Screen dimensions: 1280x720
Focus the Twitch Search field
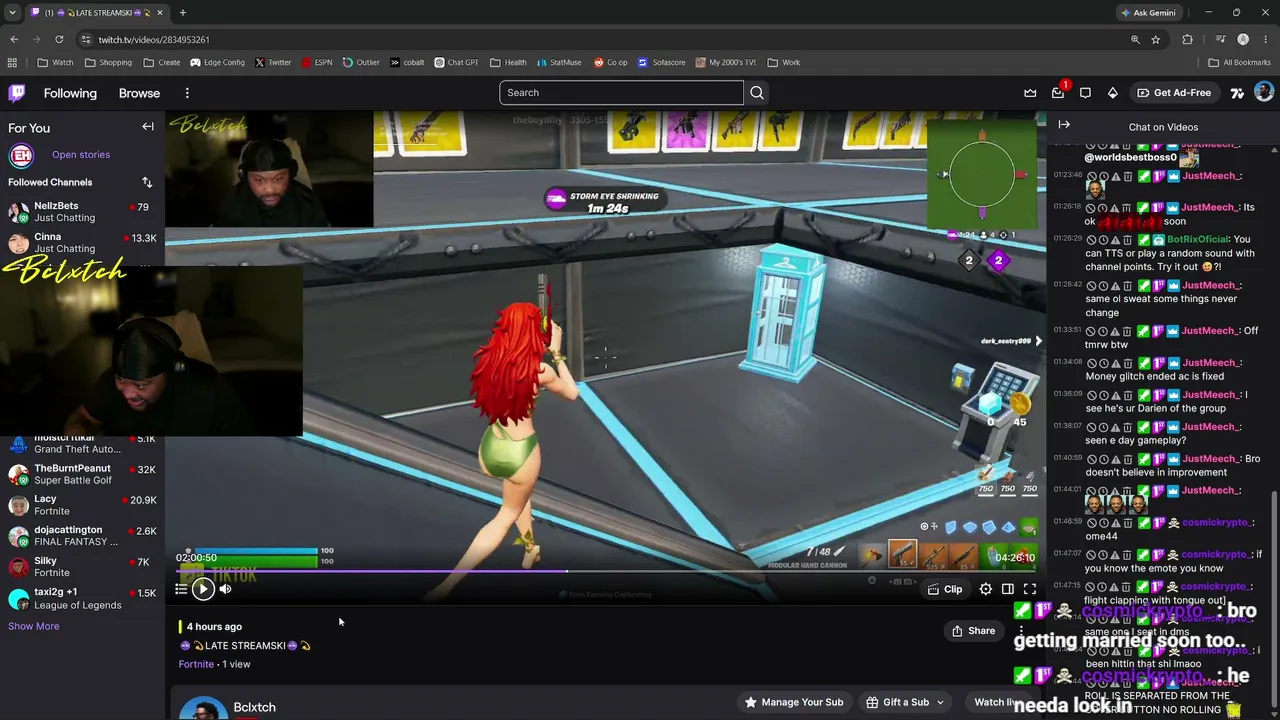(621, 93)
